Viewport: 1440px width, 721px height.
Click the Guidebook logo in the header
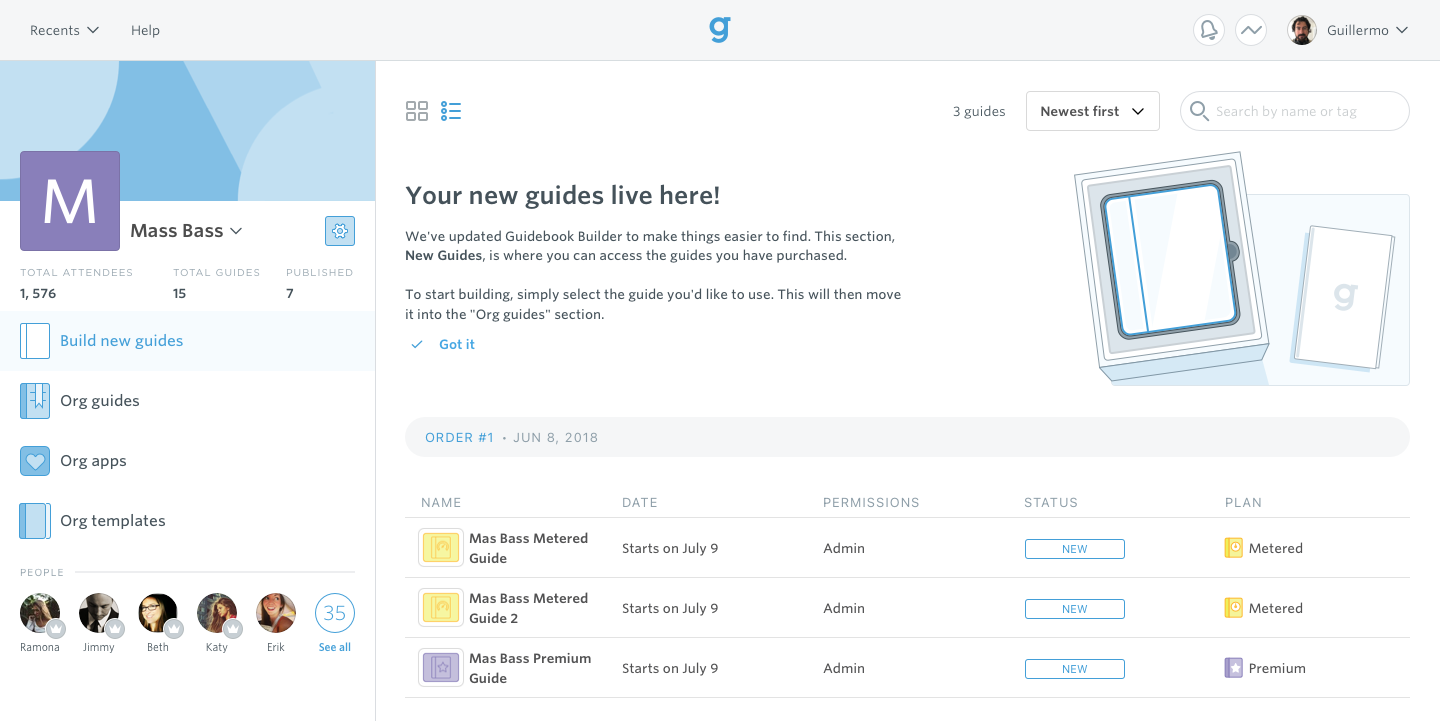pos(720,30)
